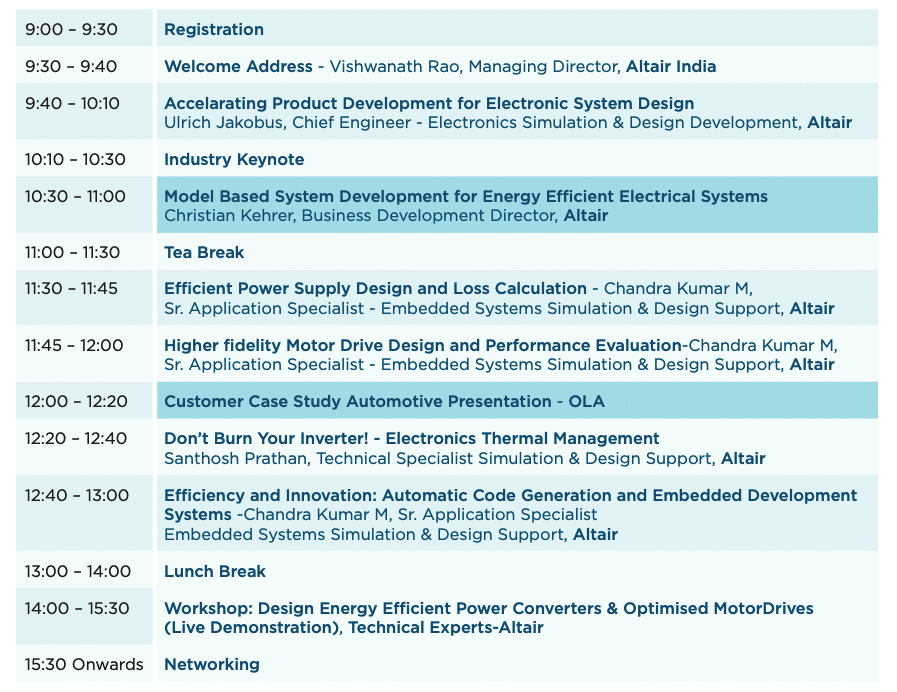Select the 12:00 – 12:20 time slot
This screenshot has width=897, height=692.
(76, 401)
